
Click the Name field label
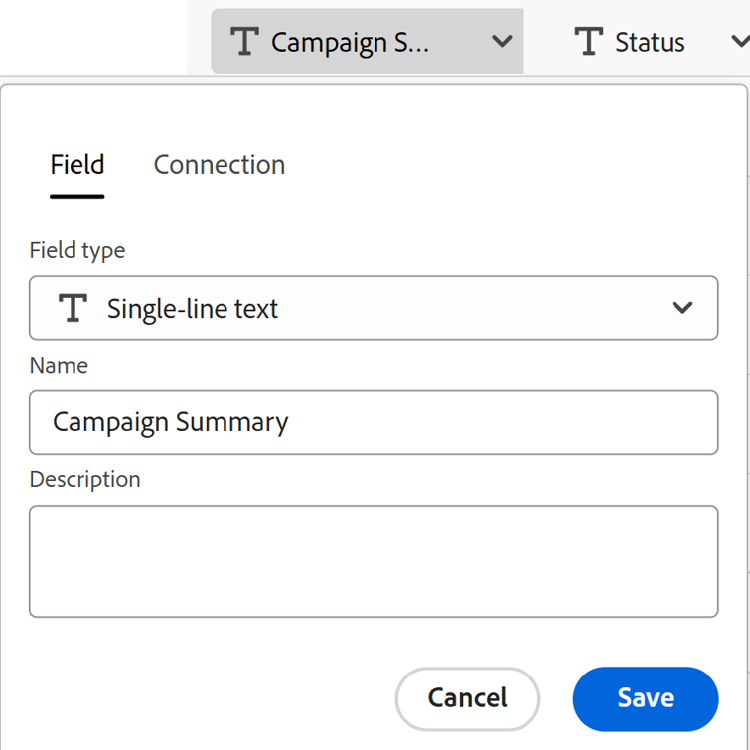[x=58, y=366]
